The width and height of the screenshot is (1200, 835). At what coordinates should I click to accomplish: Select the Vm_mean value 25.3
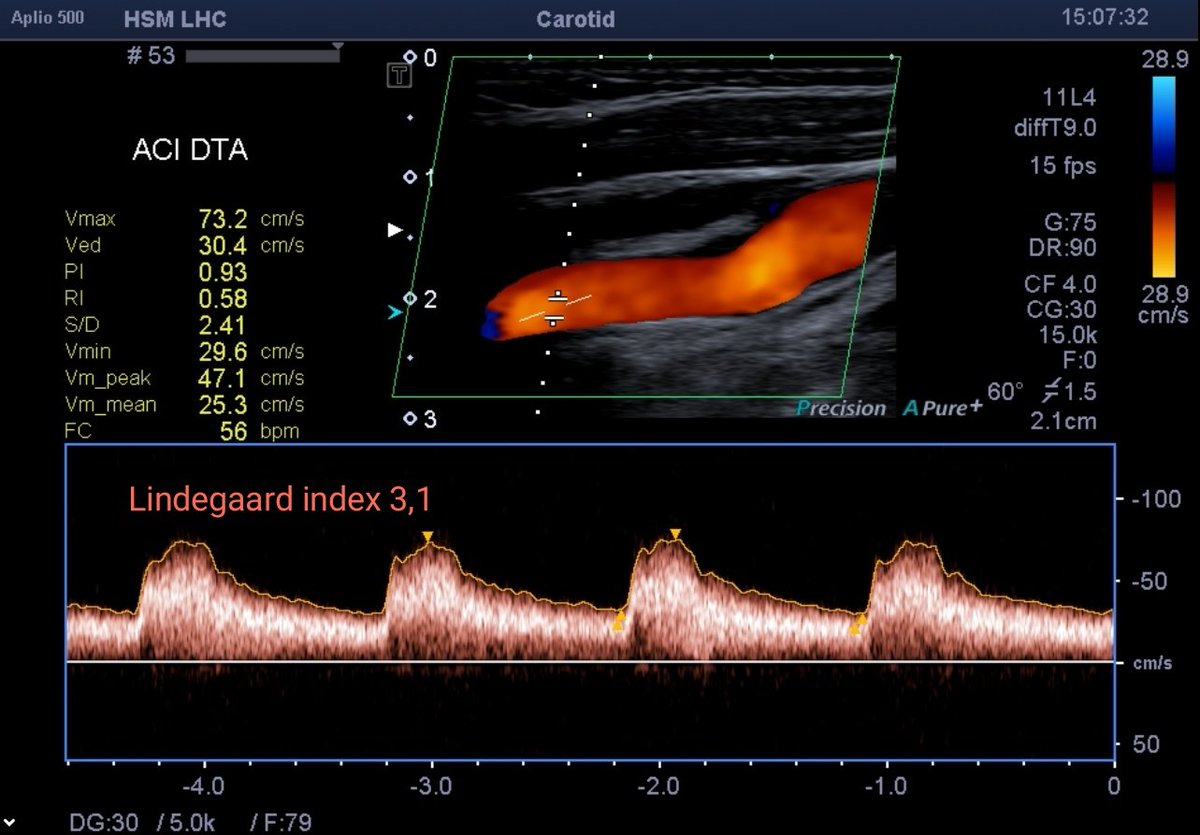pos(222,405)
